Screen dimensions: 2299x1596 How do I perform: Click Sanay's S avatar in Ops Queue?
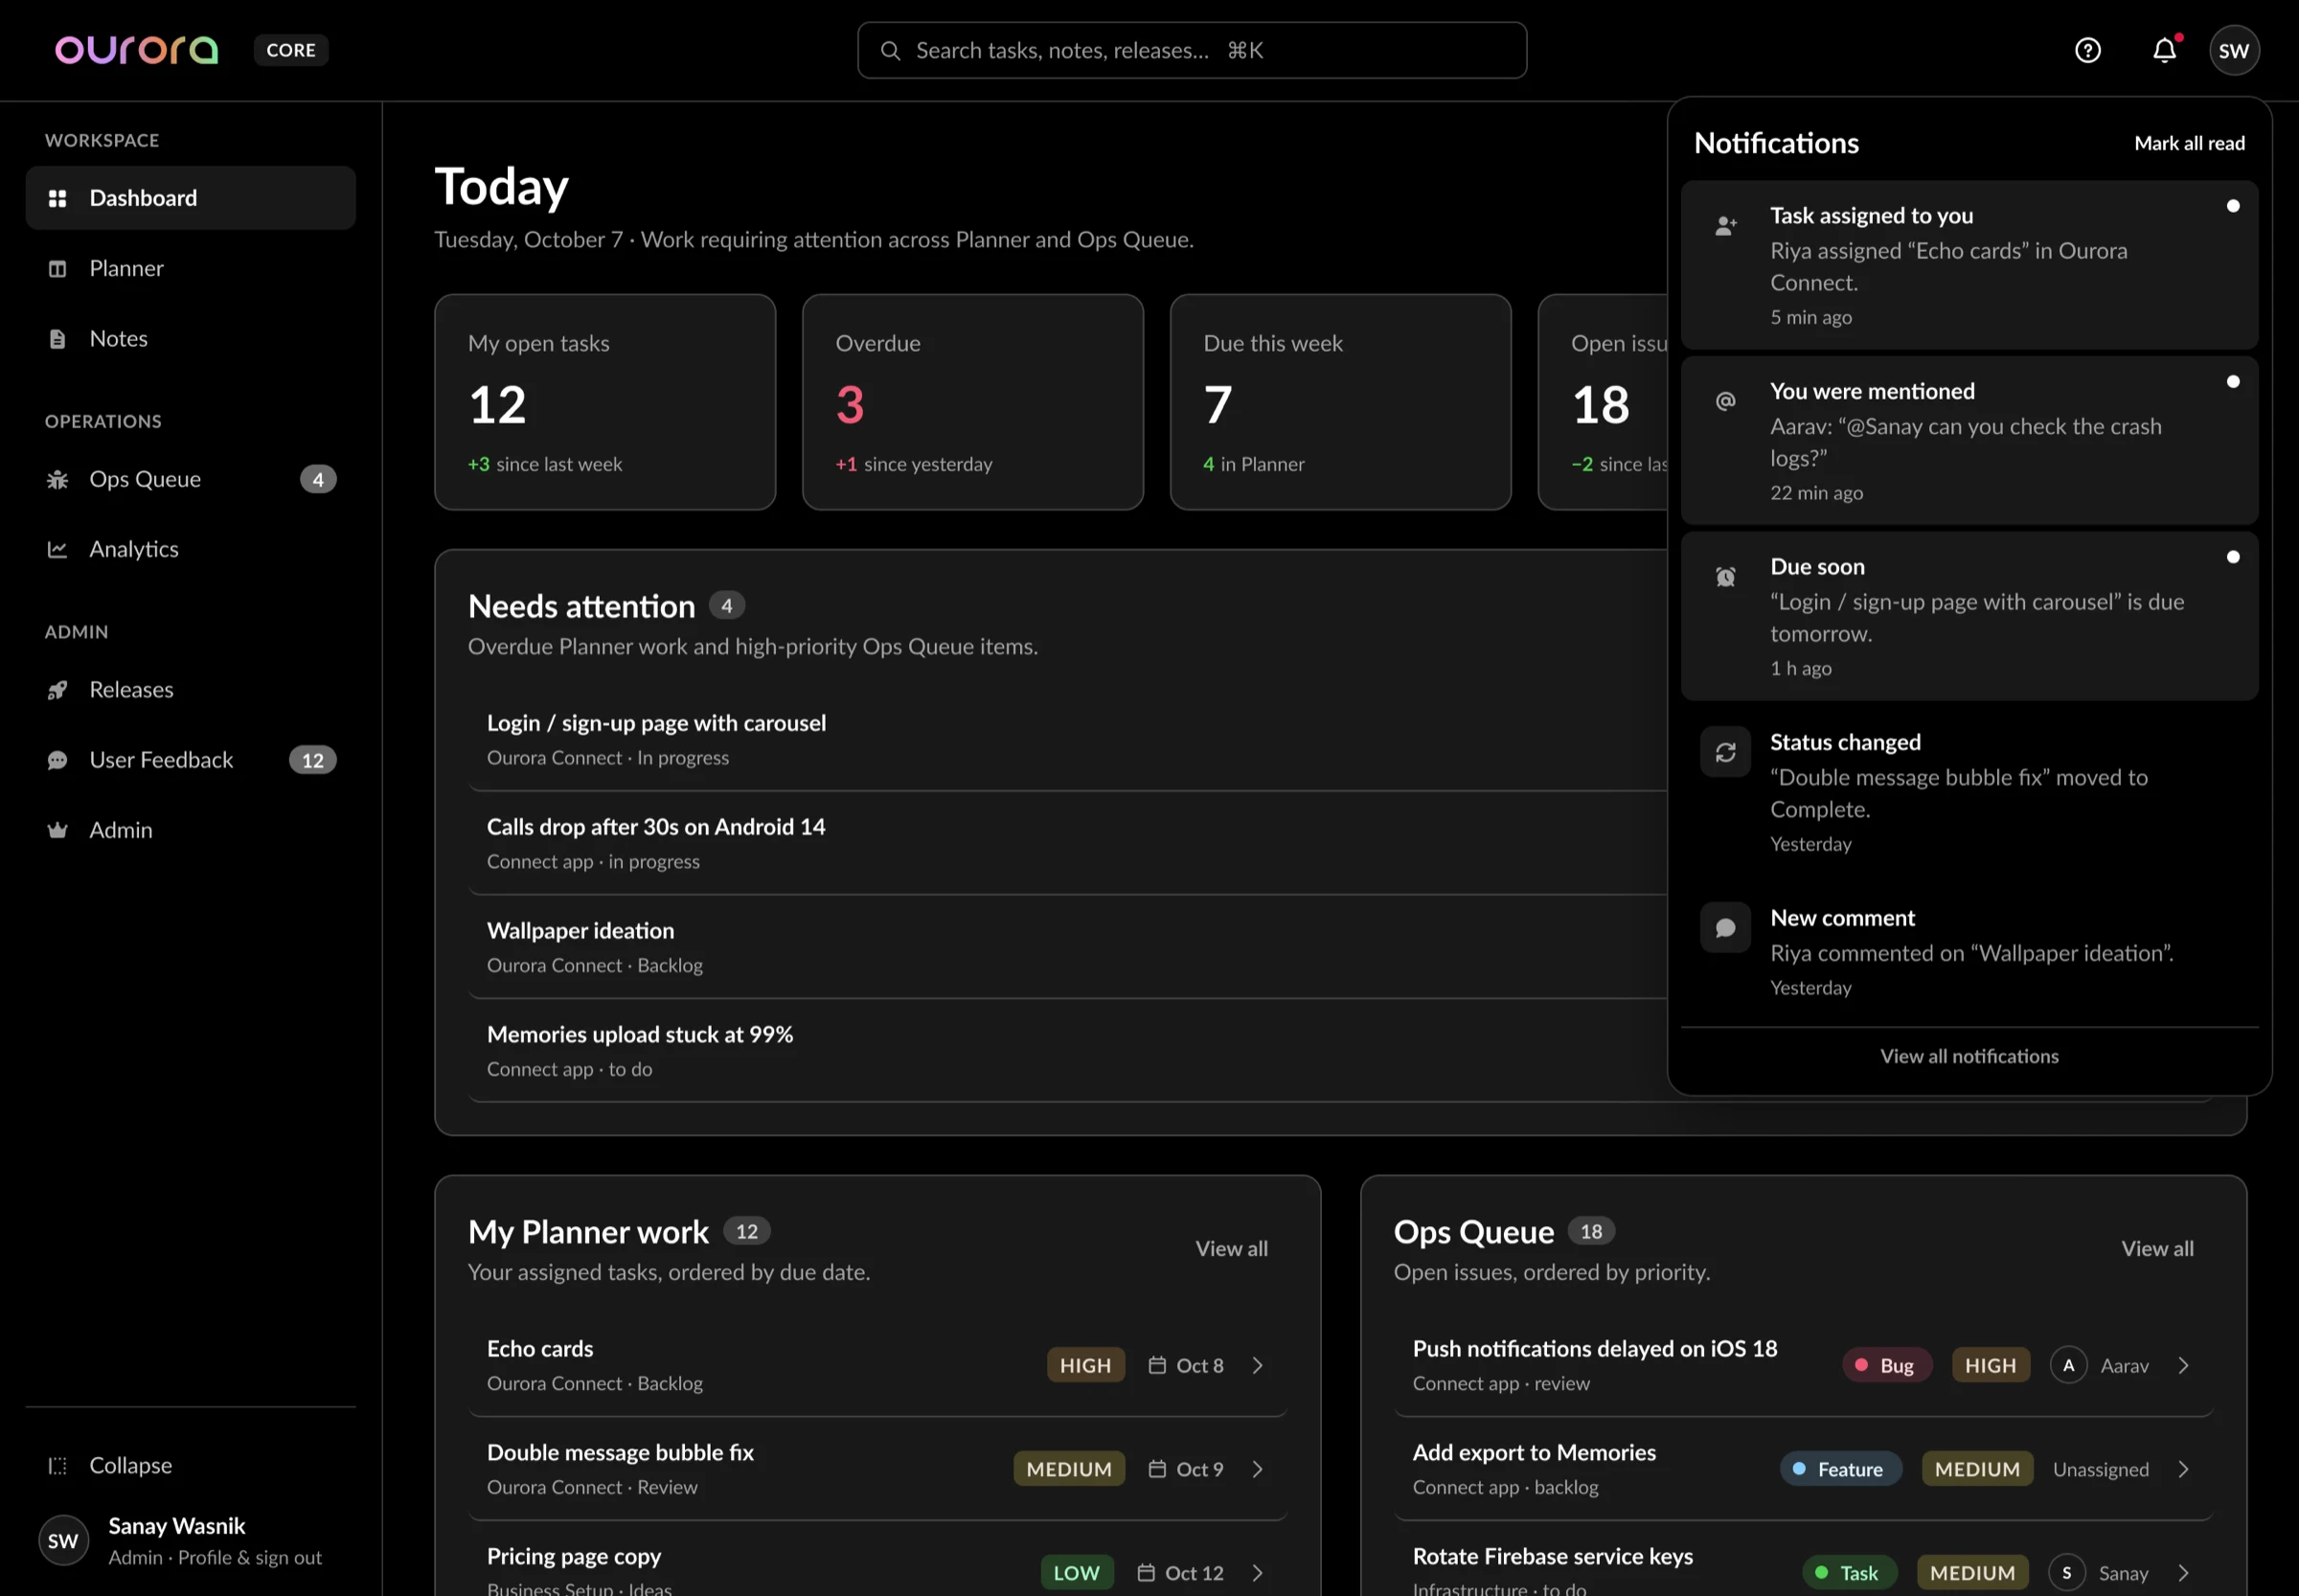pyautogui.click(x=2066, y=1573)
